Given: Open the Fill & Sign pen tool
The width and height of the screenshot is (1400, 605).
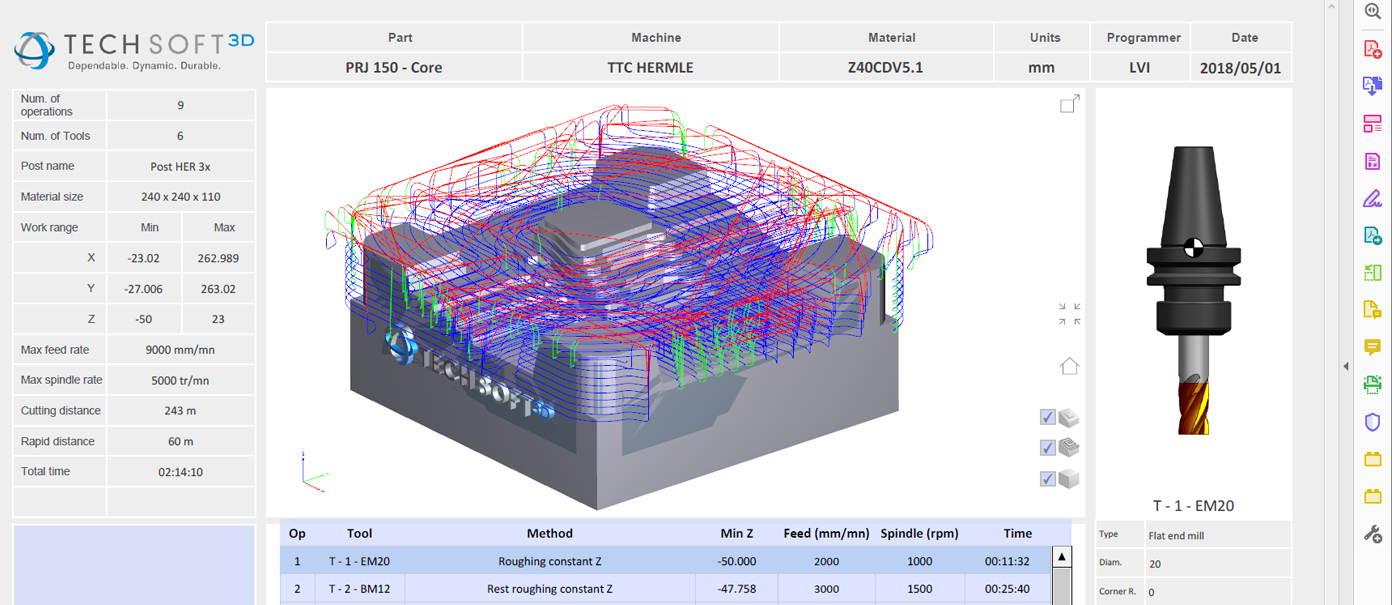Looking at the screenshot, I should click(1373, 198).
